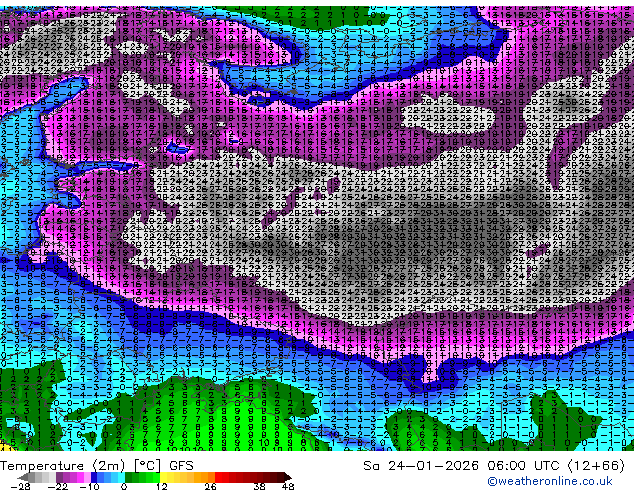Pick the cyan legend swatch
Screen dimensions: 634x490
[121, 477]
